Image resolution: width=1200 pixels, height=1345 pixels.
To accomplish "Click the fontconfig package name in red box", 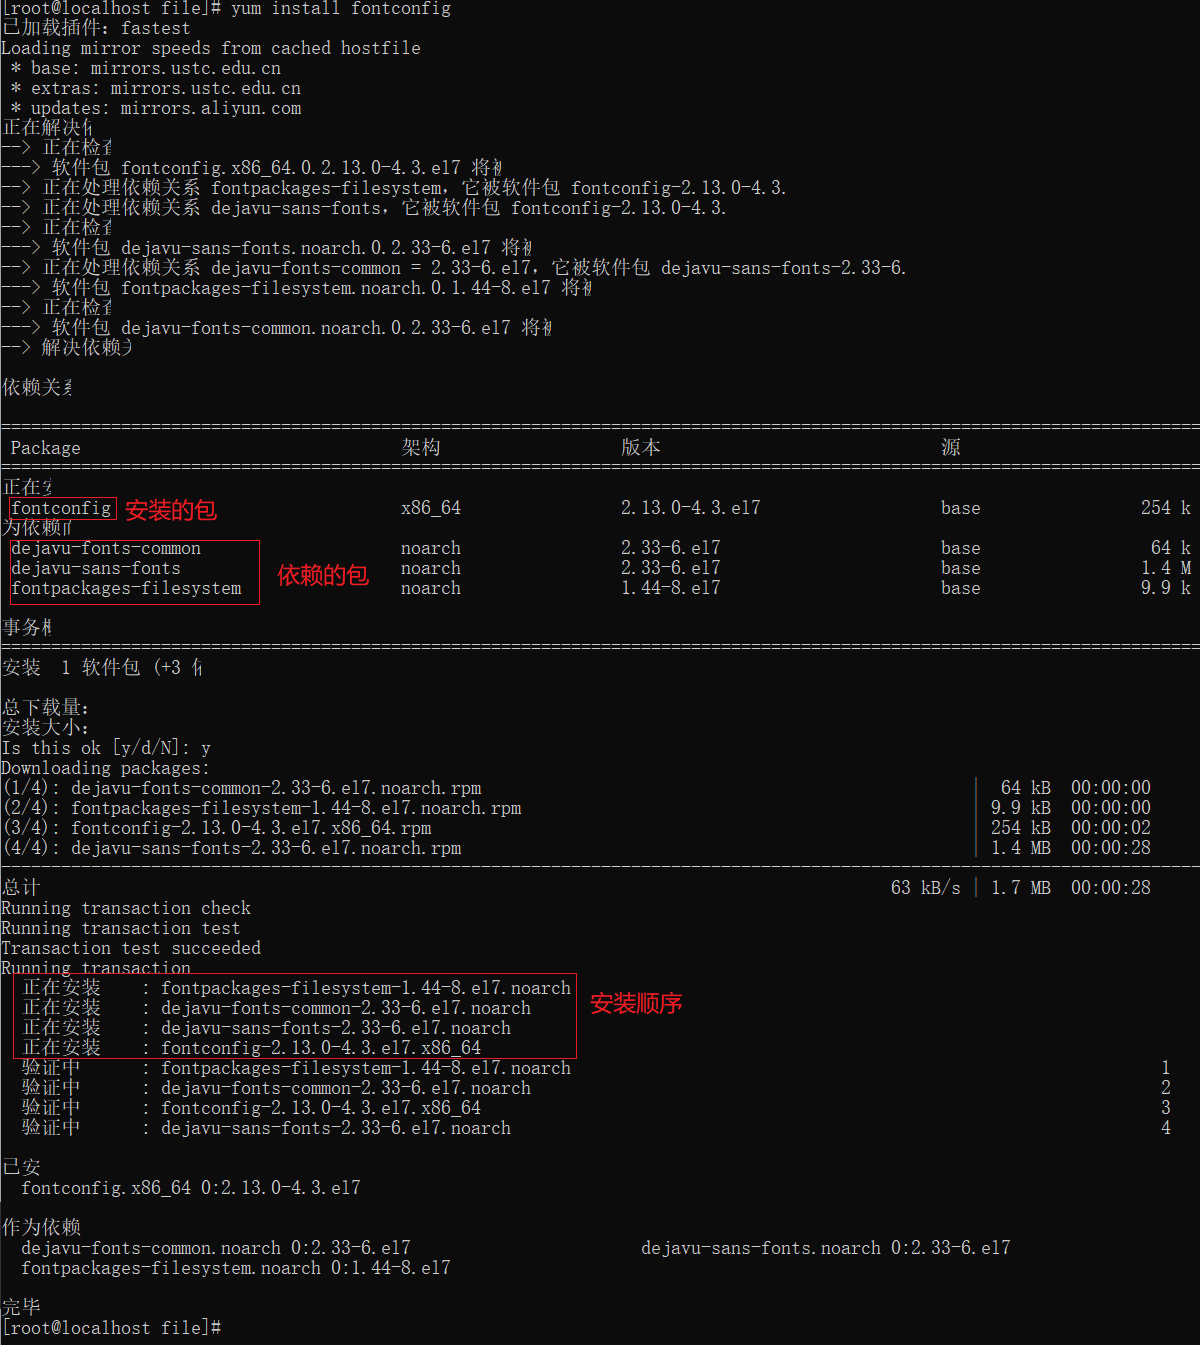I will click(60, 508).
